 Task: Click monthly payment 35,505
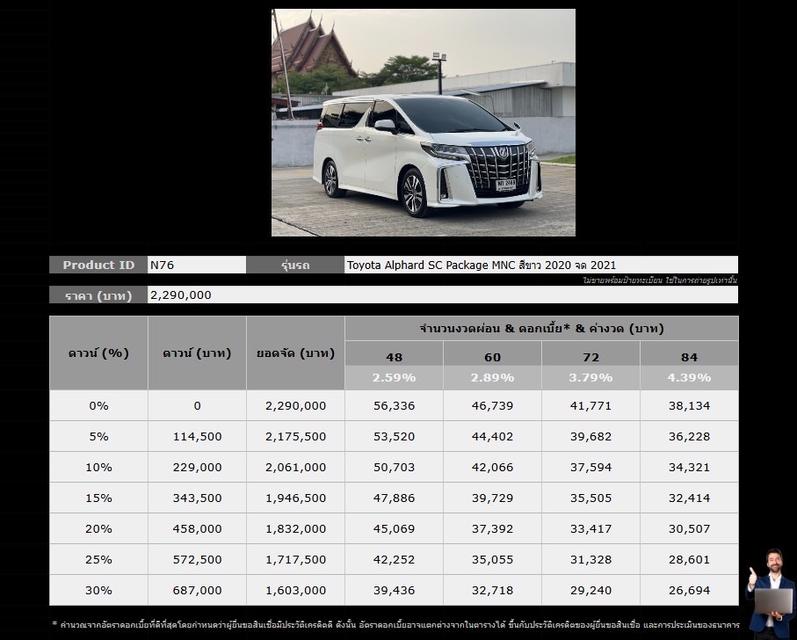pyautogui.click(x=591, y=498)
